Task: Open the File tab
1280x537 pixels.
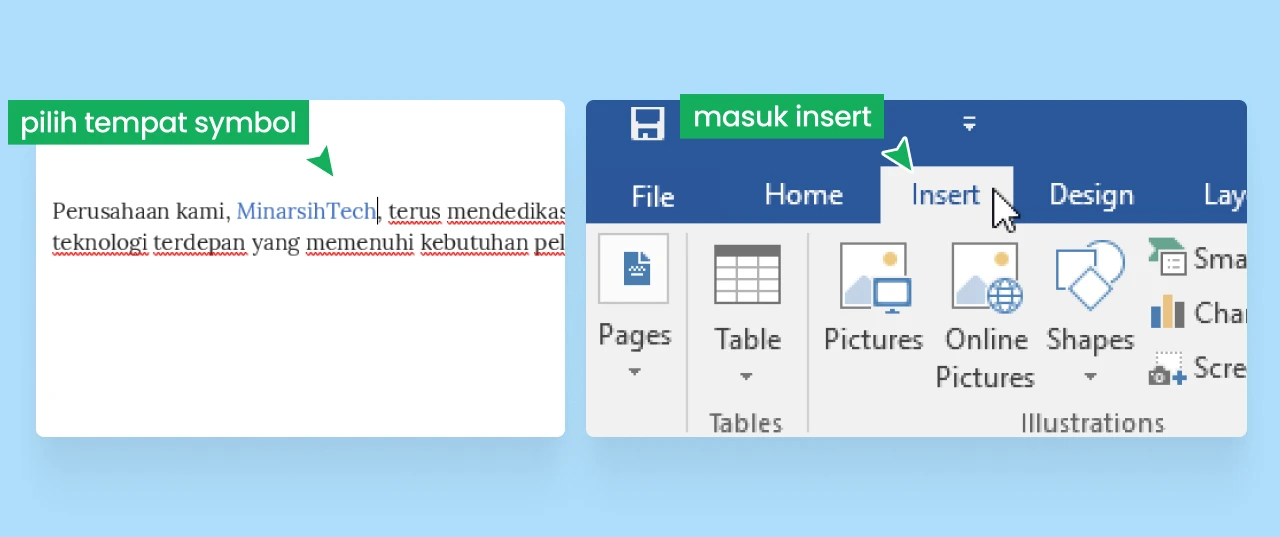Action: [653, 195]
